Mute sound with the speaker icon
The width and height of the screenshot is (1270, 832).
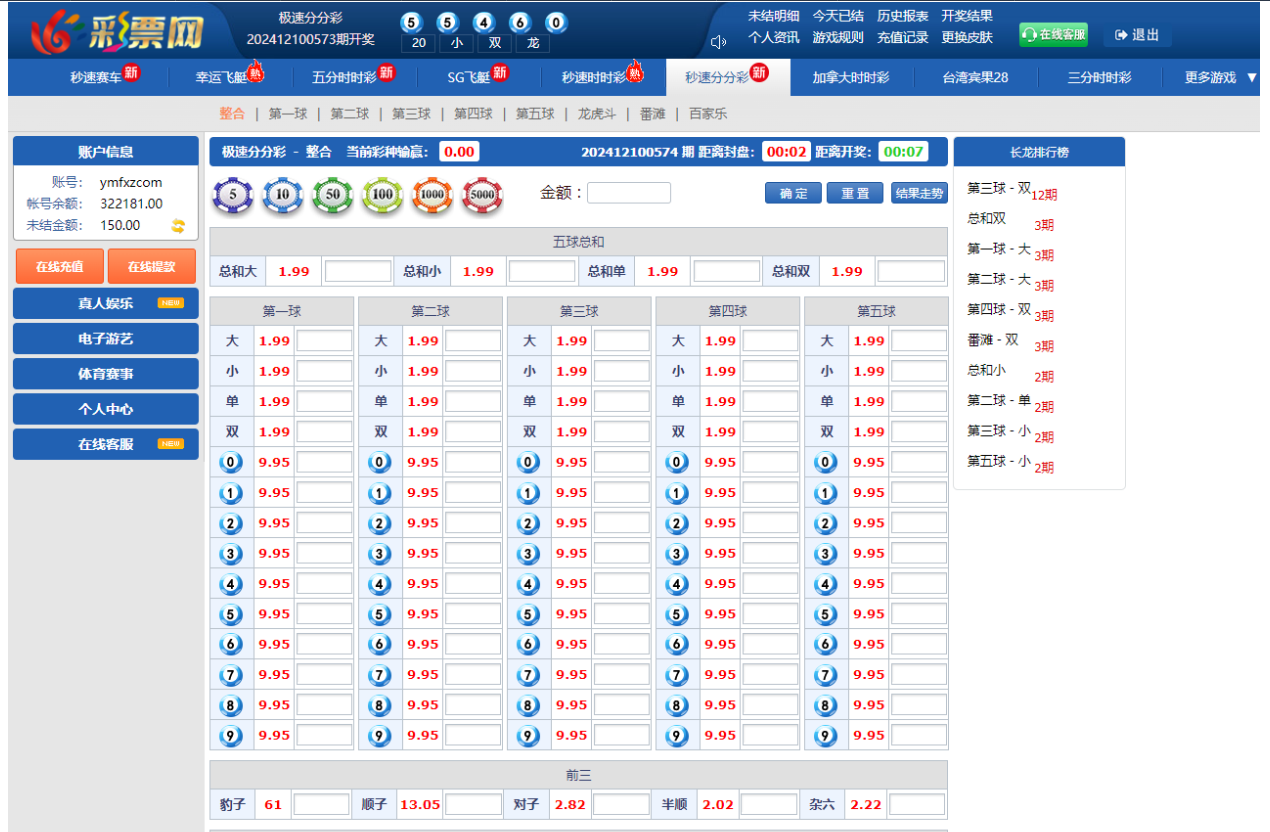tap(717, 42)
